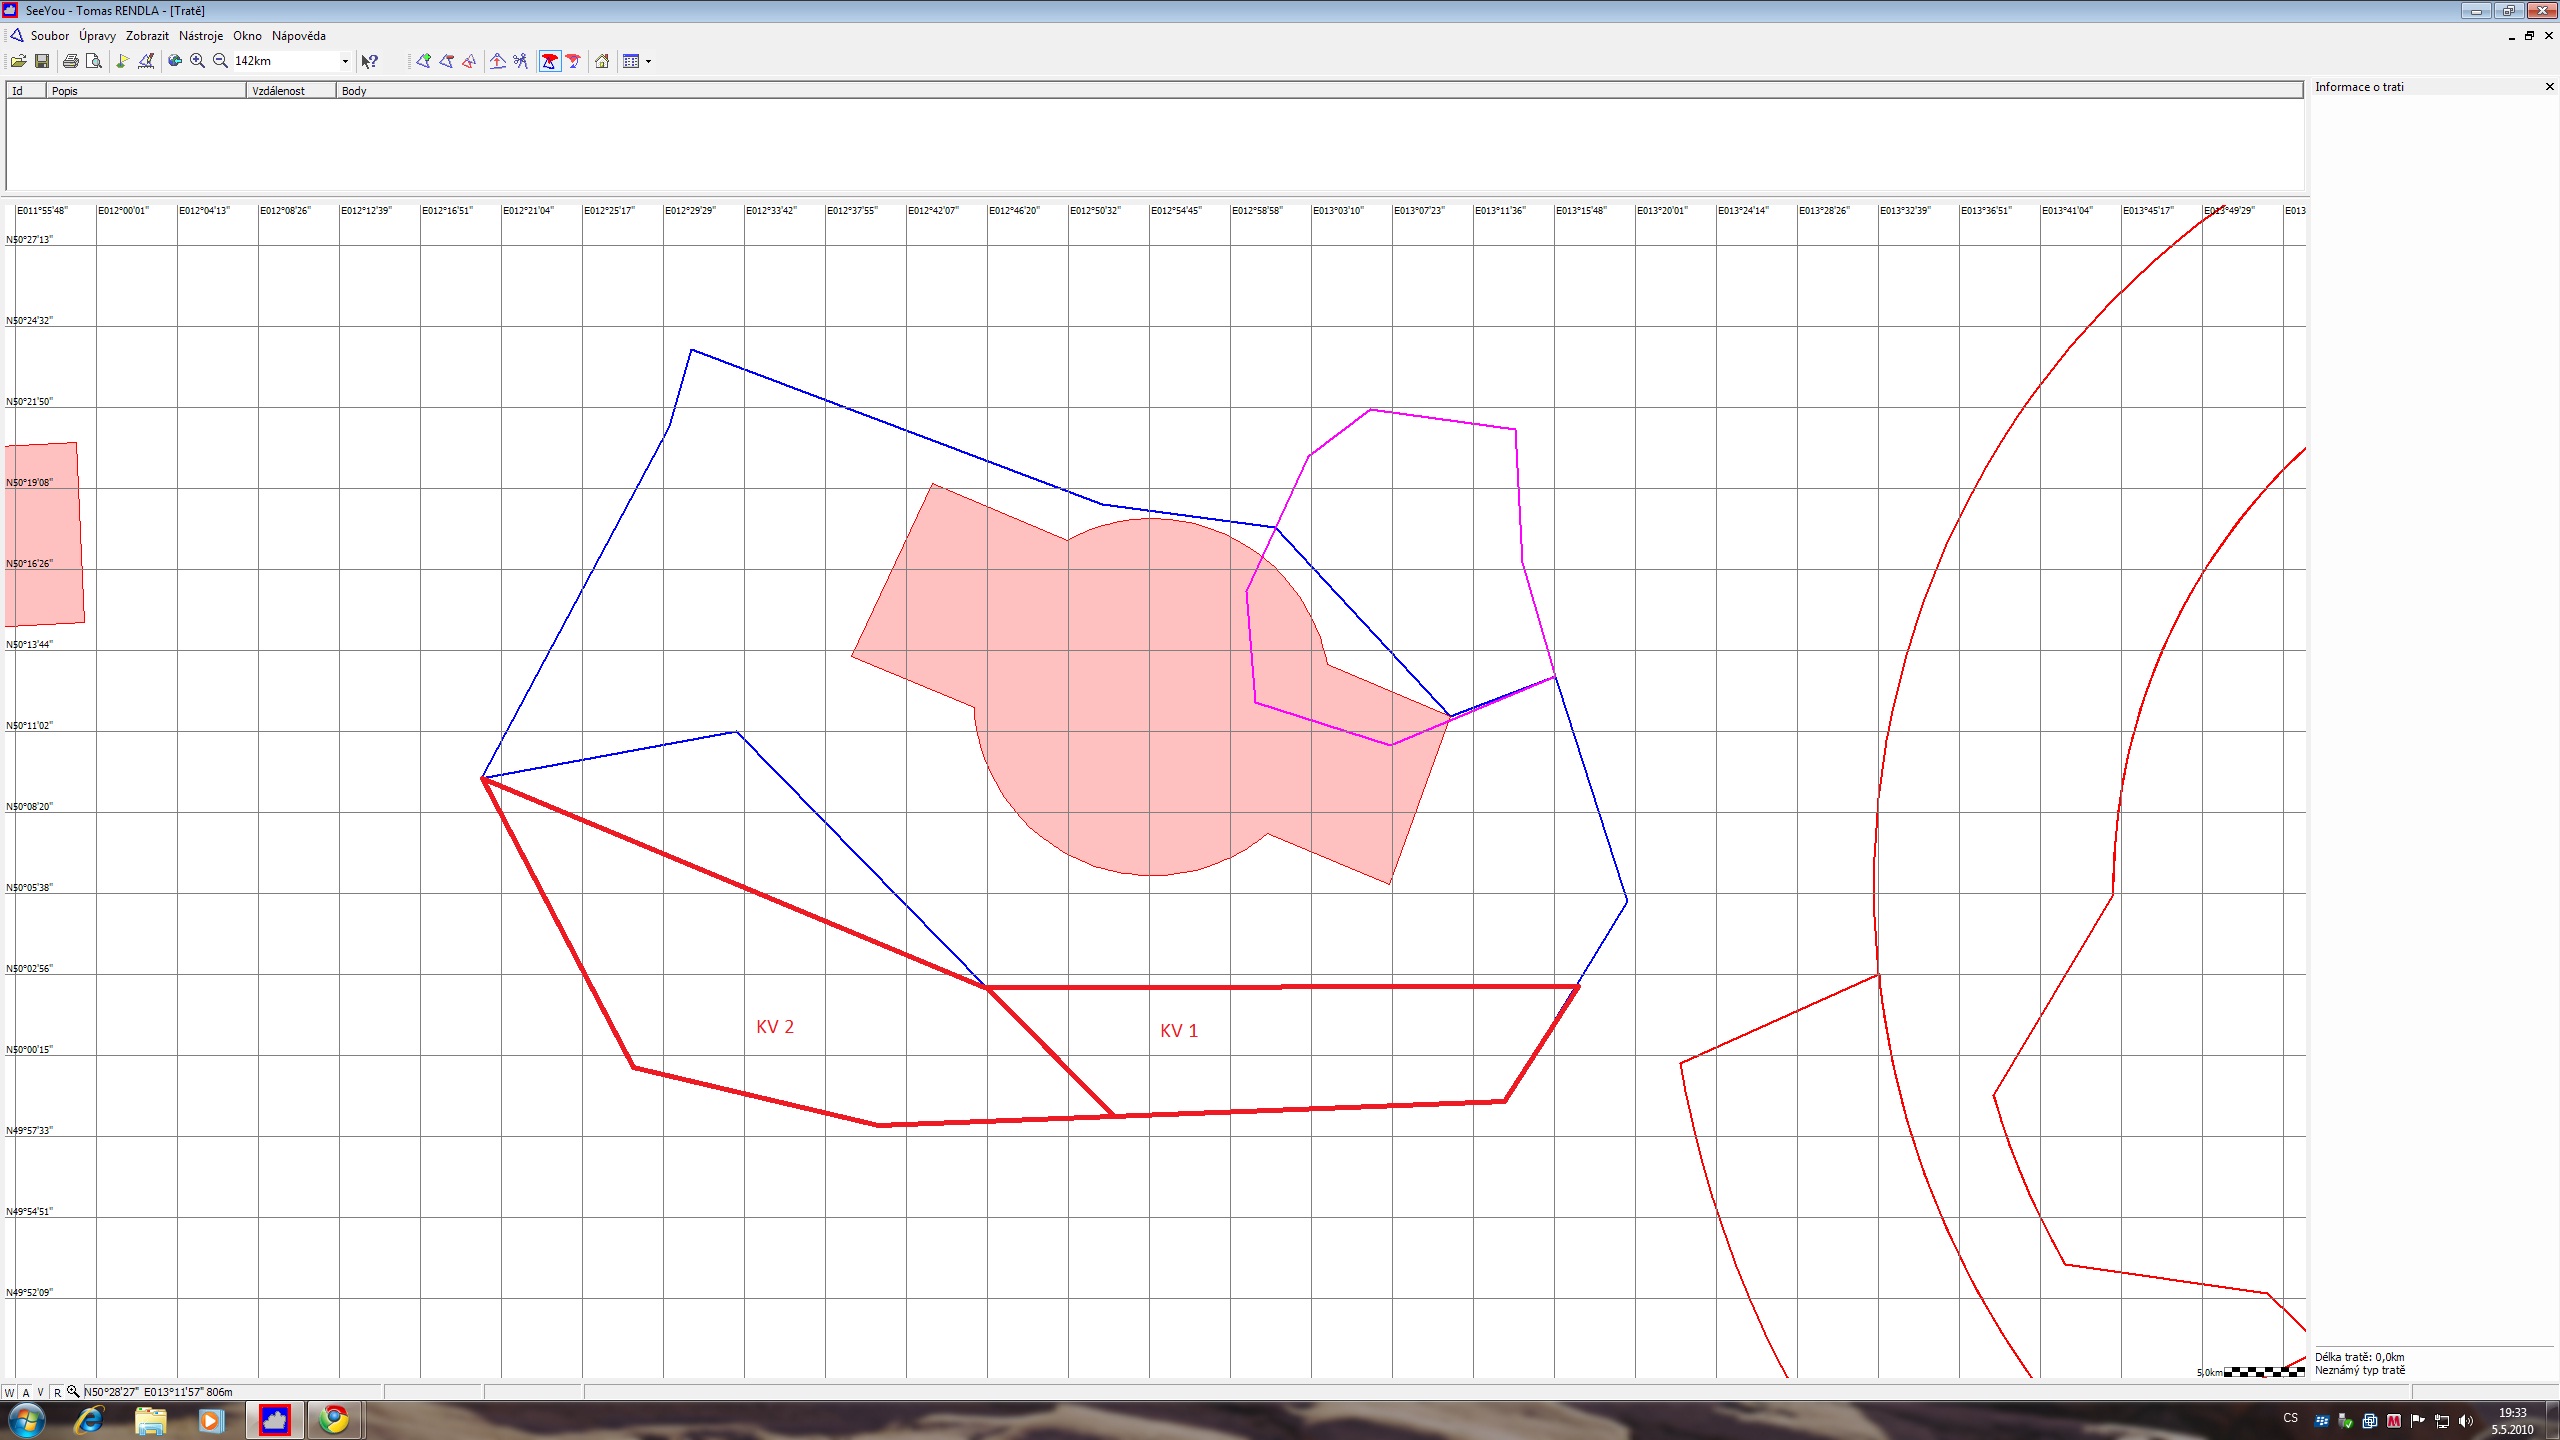
Task: Click the blue triangle document icon in menu bar
Action: click(16, 35)
